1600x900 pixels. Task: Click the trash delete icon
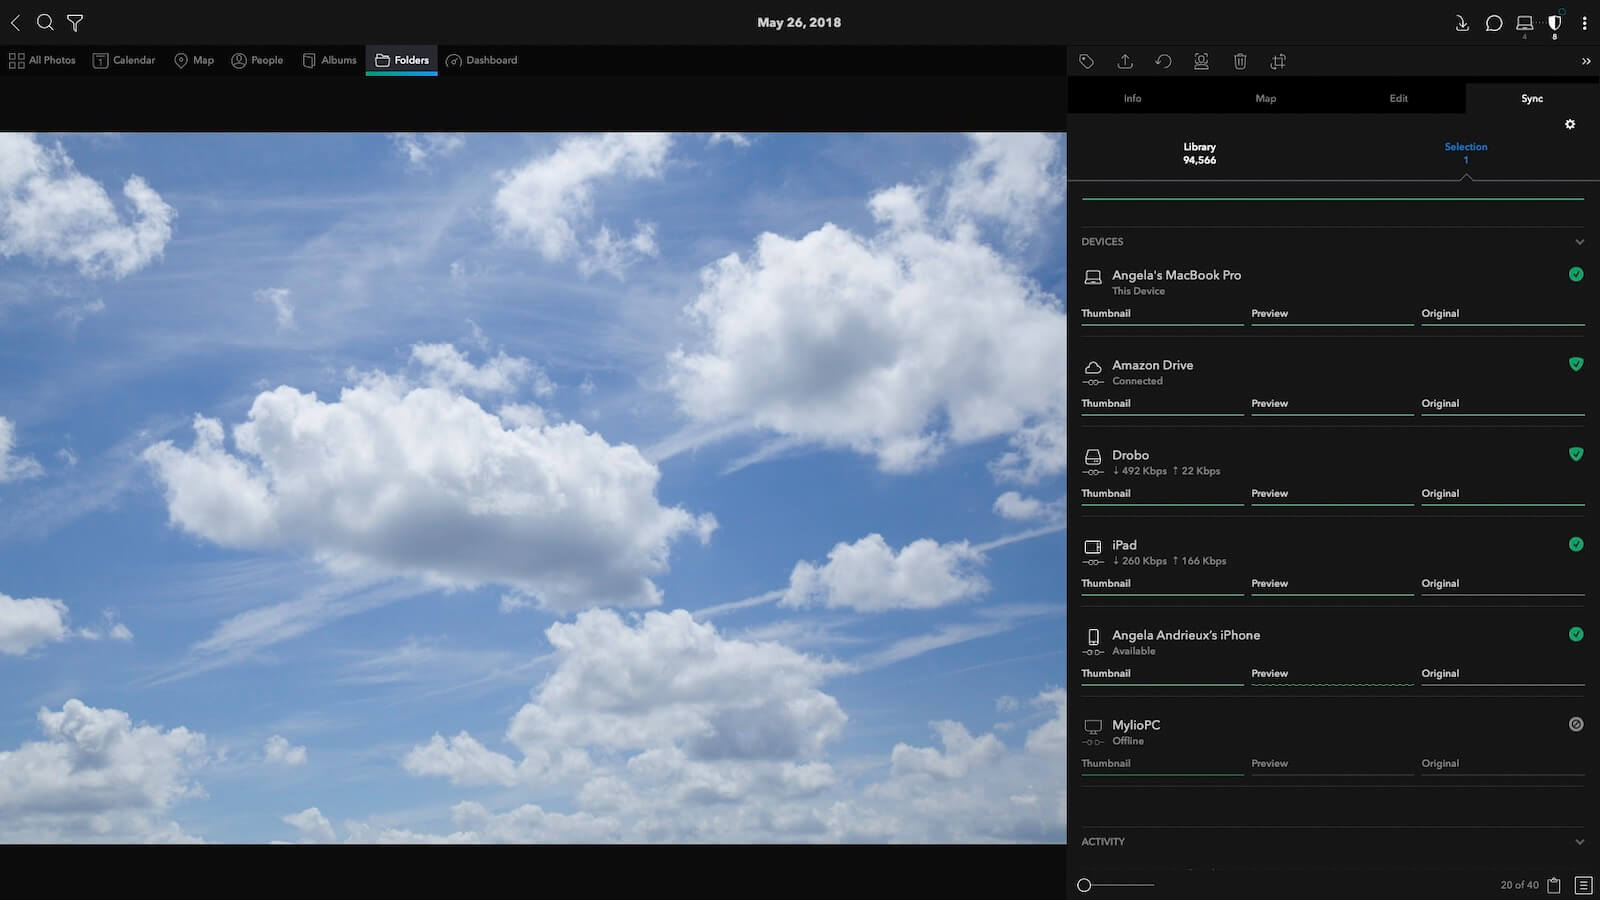point(1240,62)
